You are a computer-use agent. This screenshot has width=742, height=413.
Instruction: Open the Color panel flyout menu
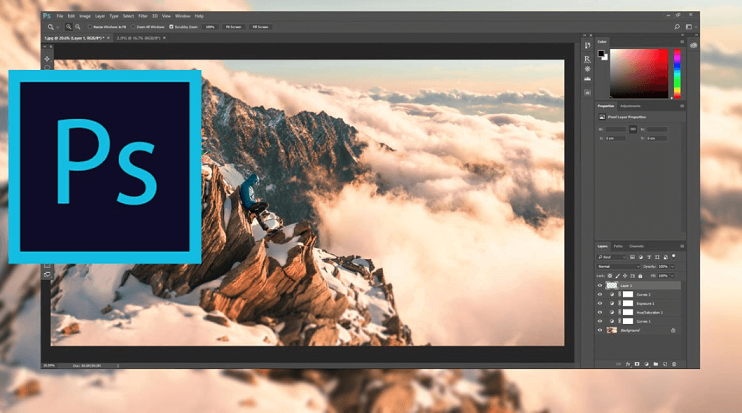click(x=682, y=42)
